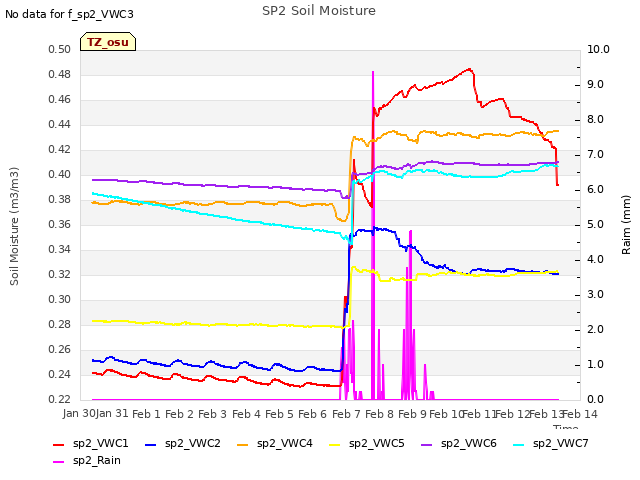Click the sp2_VWC4 legend entry
The image size is (640, 480).
(275, 443)
